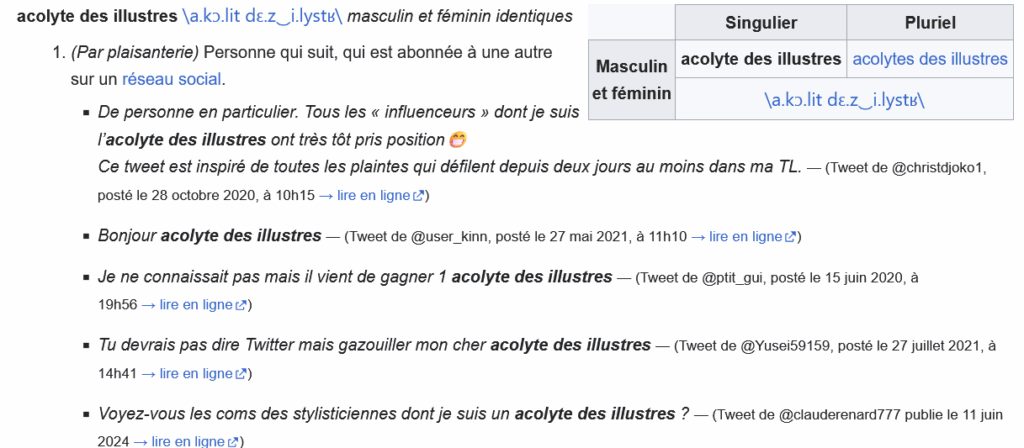
Task: Open "lire en ligne" for @user_kinn tweet
Action: 745,237
